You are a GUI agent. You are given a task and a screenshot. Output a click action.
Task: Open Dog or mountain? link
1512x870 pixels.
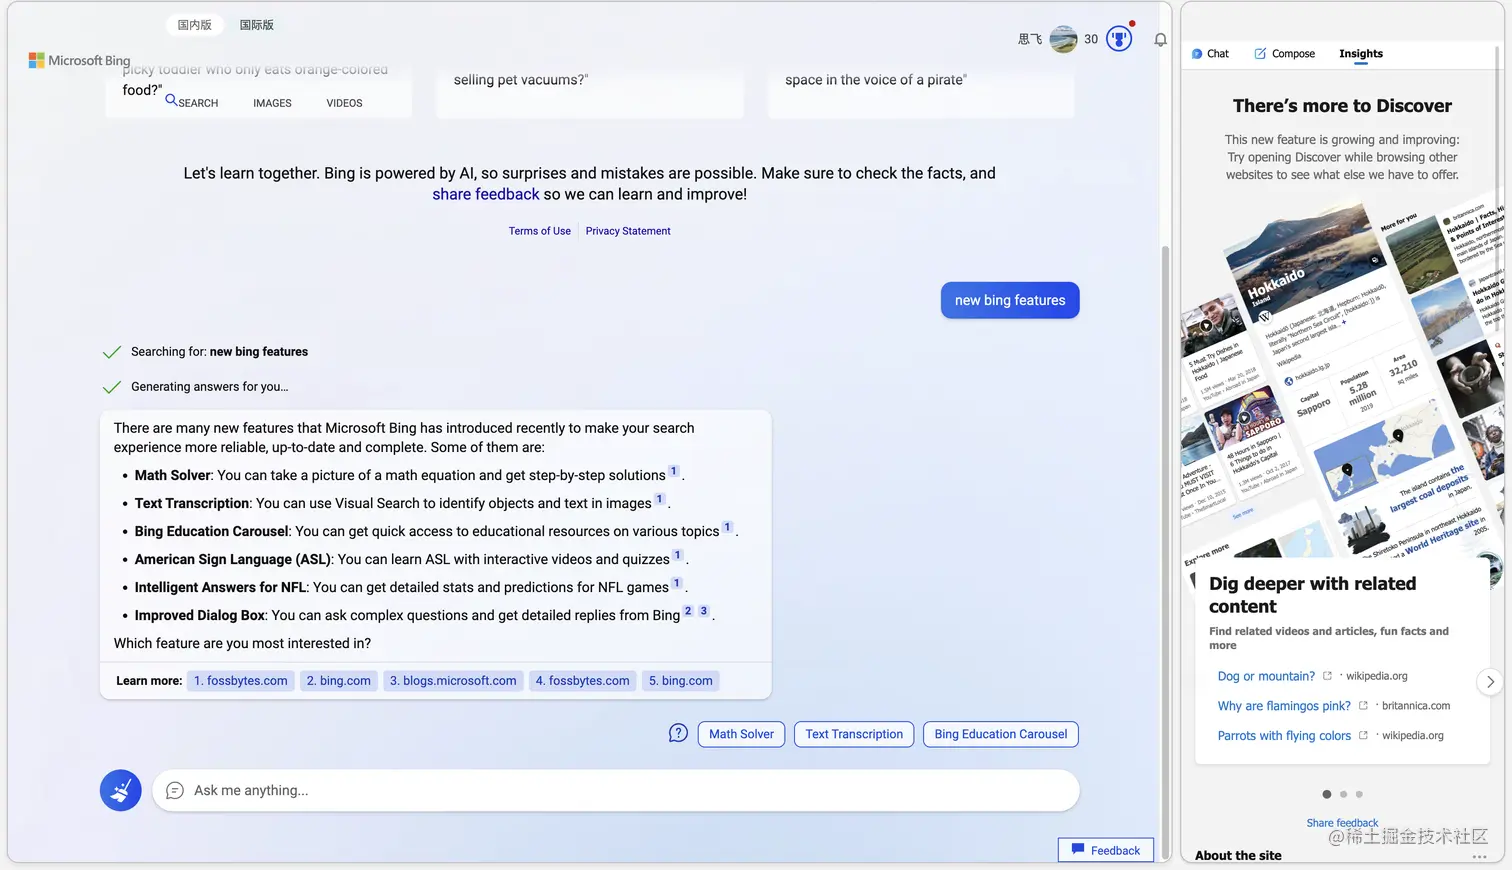1266,676
